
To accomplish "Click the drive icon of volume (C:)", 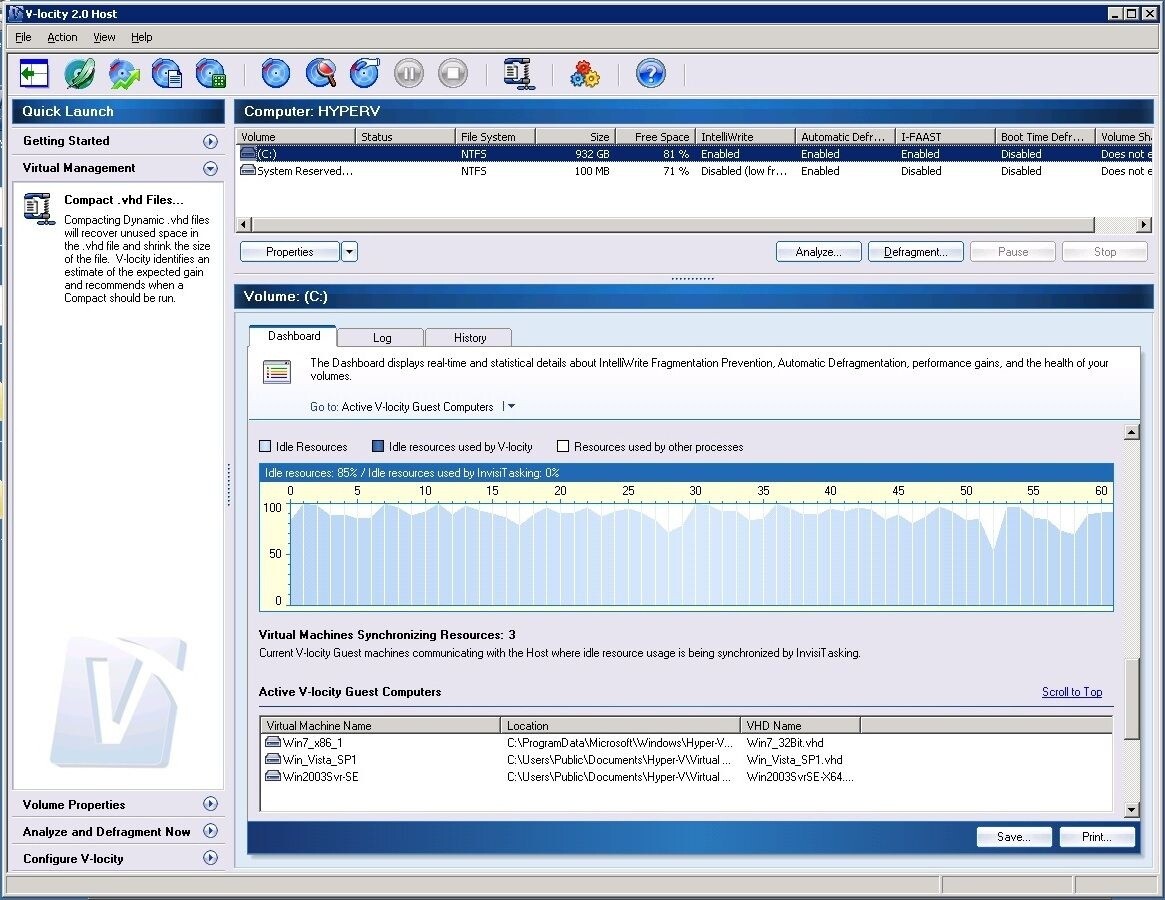I will tap(248, 153).
